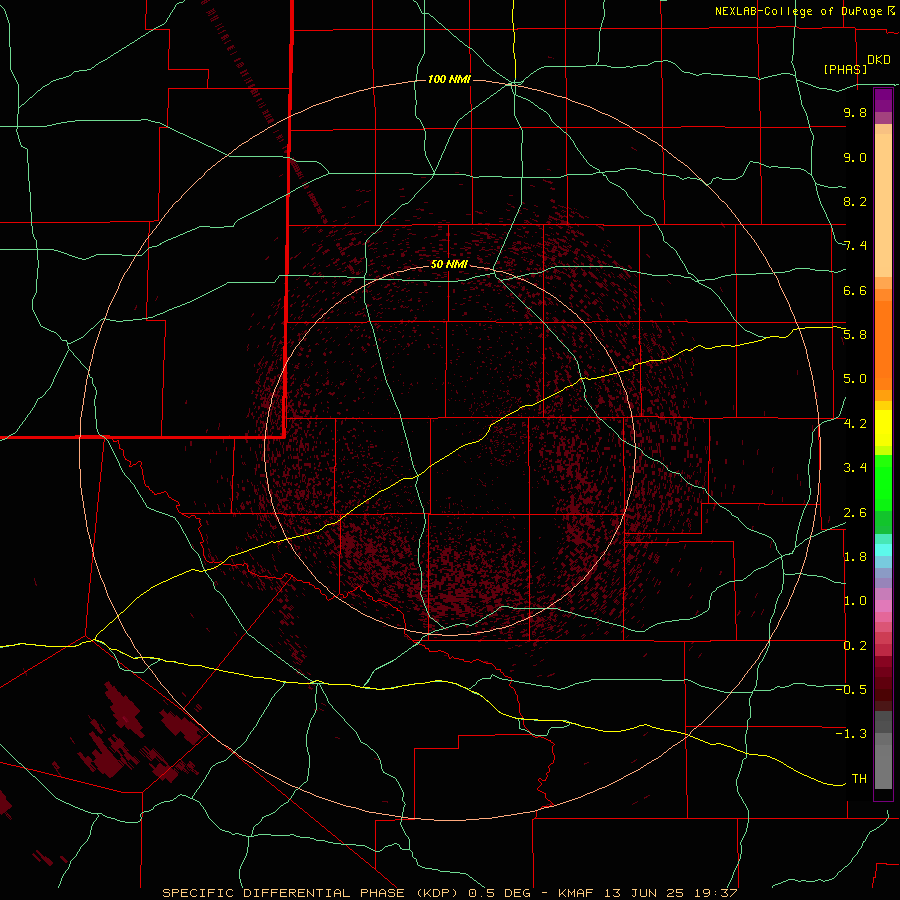Click the KDP product caption at bottom
This screenshot has width=900, height=900.
[x=449, y=893]
